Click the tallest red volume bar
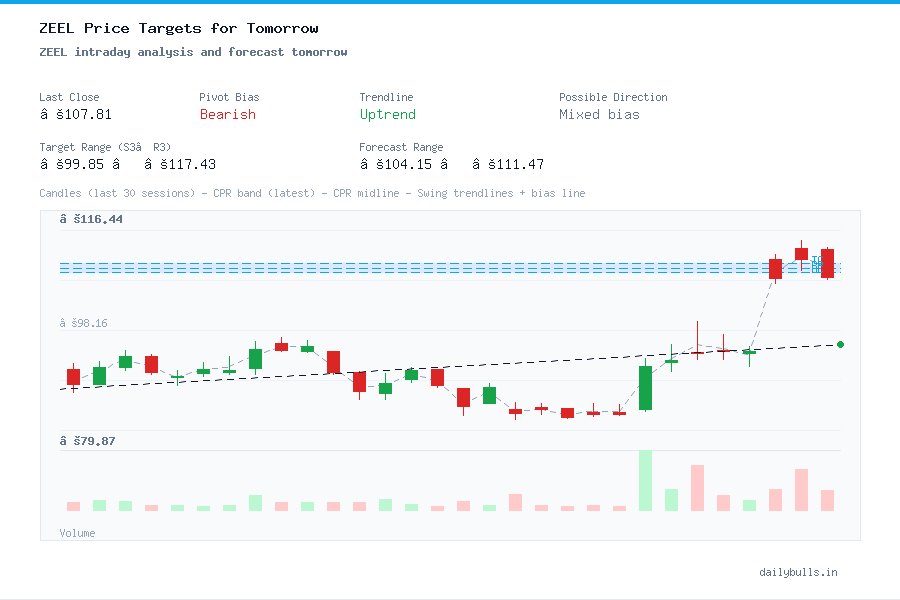 pos(697,488)
